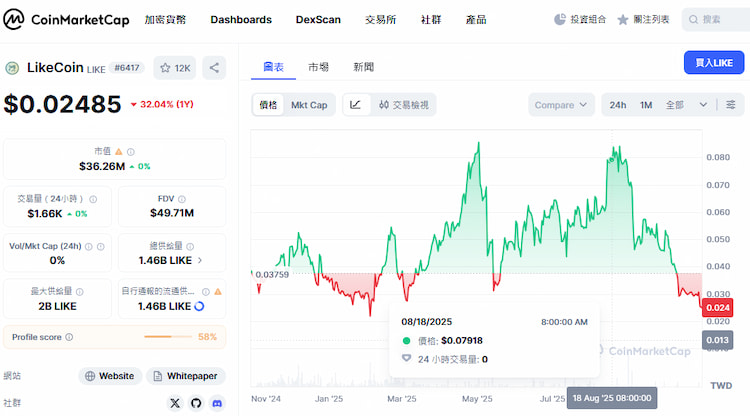Open the portfolio pie chart icon

coord(560,20)
